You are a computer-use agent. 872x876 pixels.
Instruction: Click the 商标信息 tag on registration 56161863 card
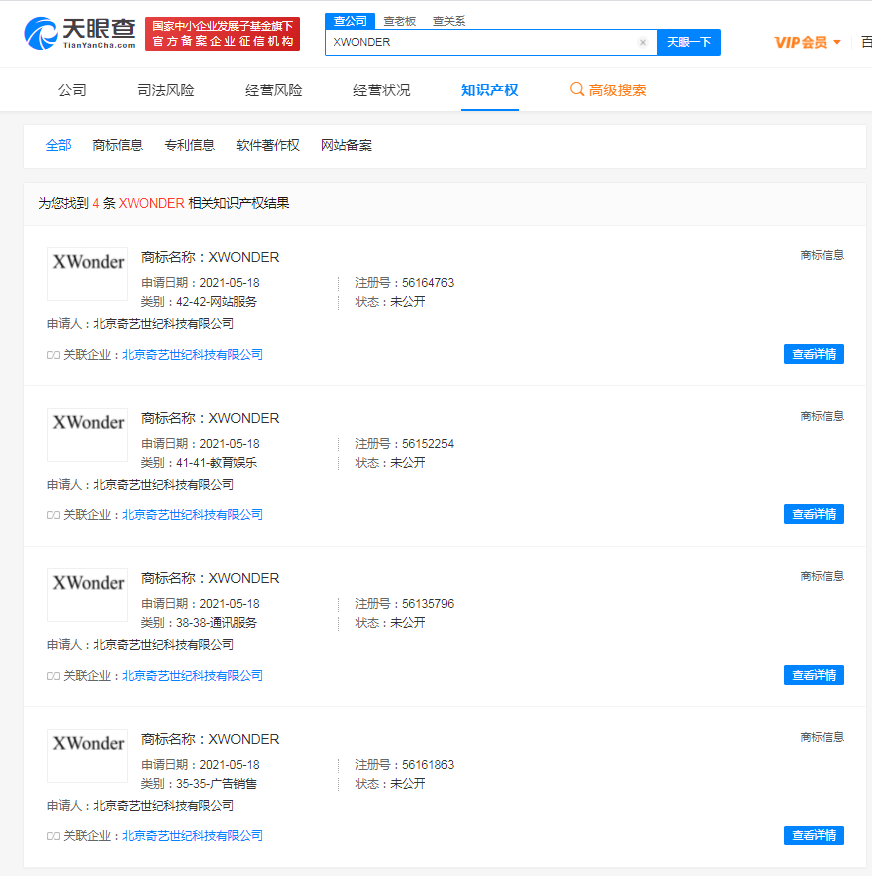[x=822, y=737]
